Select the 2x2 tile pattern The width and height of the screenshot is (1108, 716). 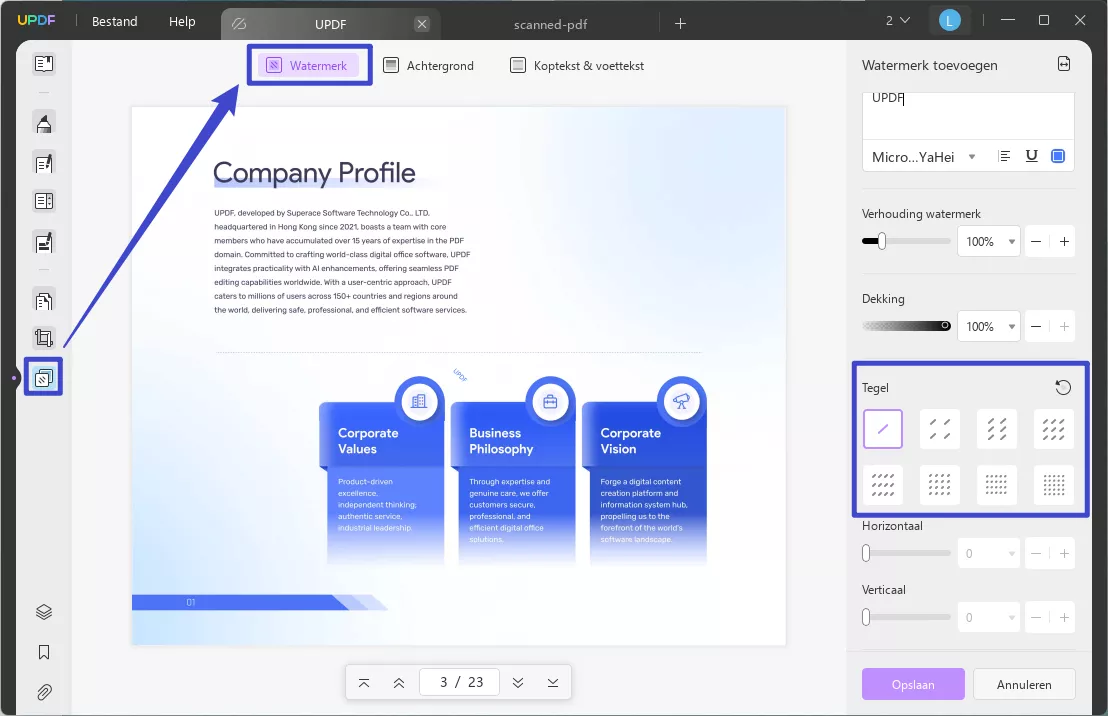point(940,429)
